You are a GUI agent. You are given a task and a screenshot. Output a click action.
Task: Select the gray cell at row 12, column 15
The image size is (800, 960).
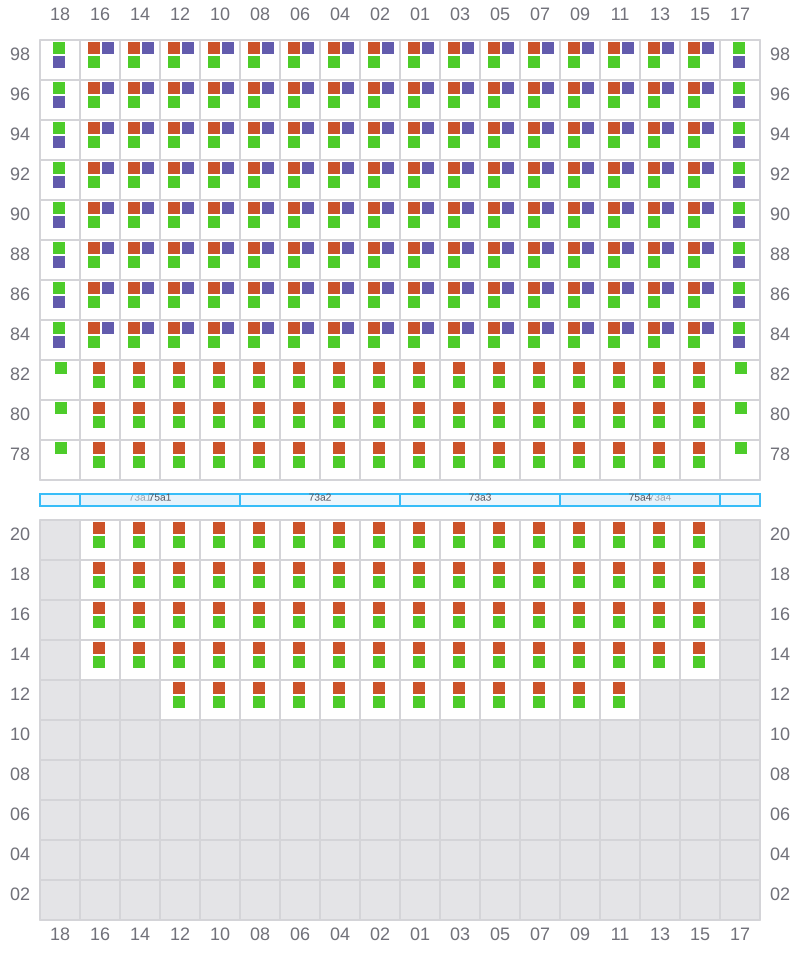(x=700, y=700)
